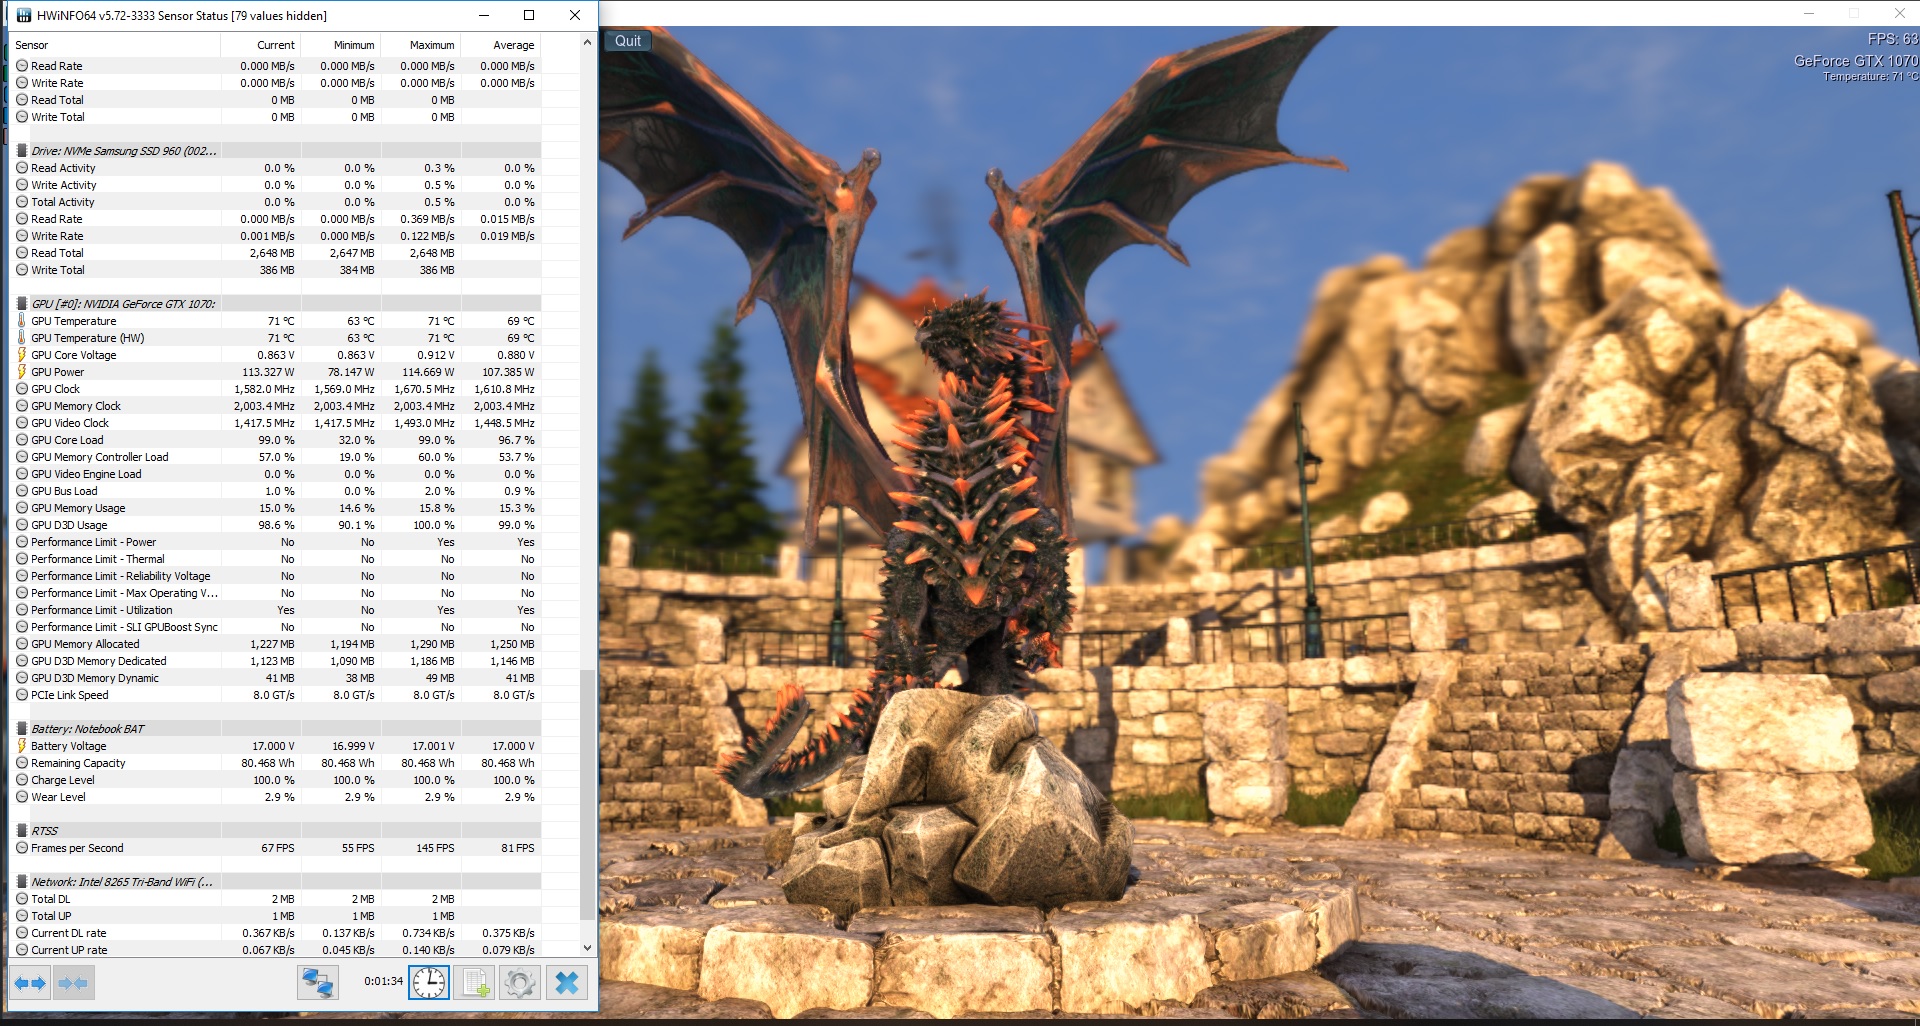The width and height of the screenshot is (1920, 1026).
Task: Select the GPU Bus Load row
Action: point(276,491)
